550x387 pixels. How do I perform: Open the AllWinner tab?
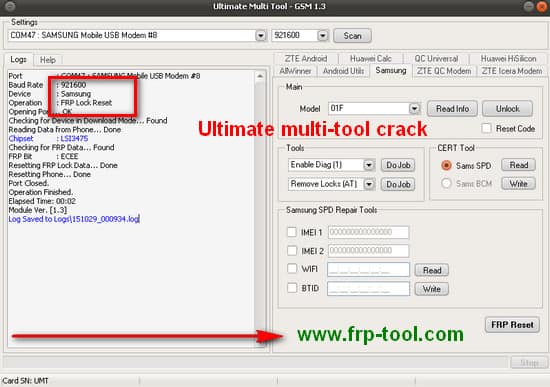(x=295, y=71)
